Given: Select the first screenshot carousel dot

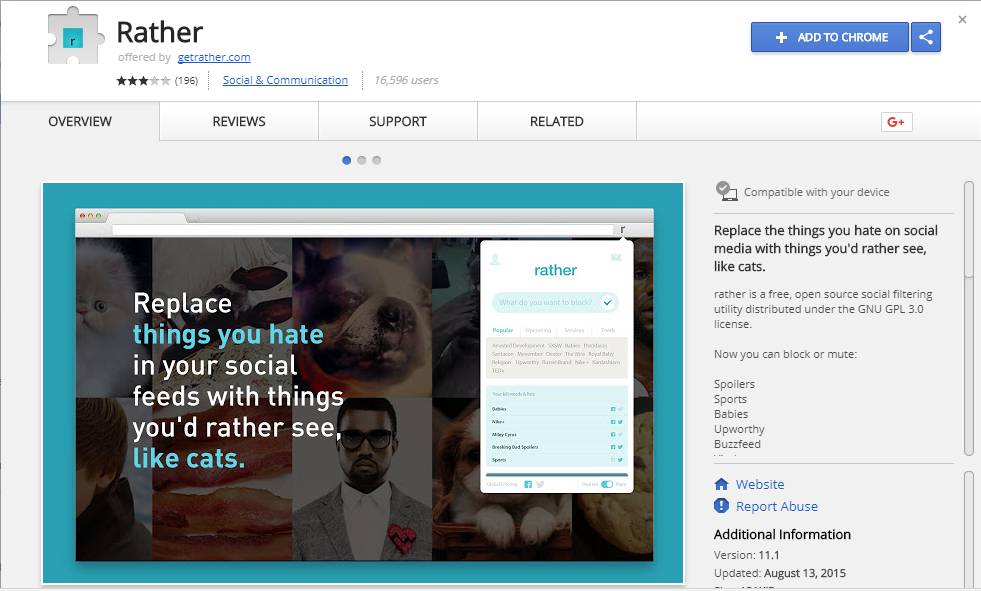Looking at the screenshot, I should (347, 161).
